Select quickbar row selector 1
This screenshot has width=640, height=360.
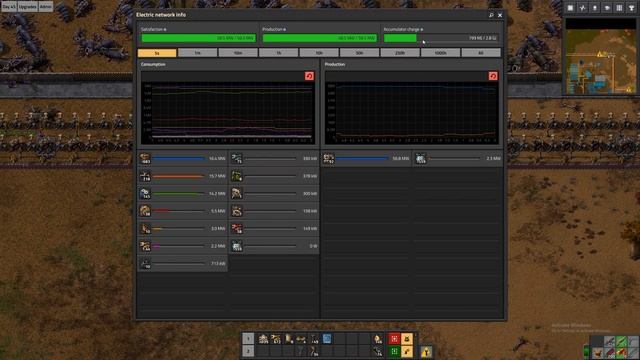[x=248, y=338]
